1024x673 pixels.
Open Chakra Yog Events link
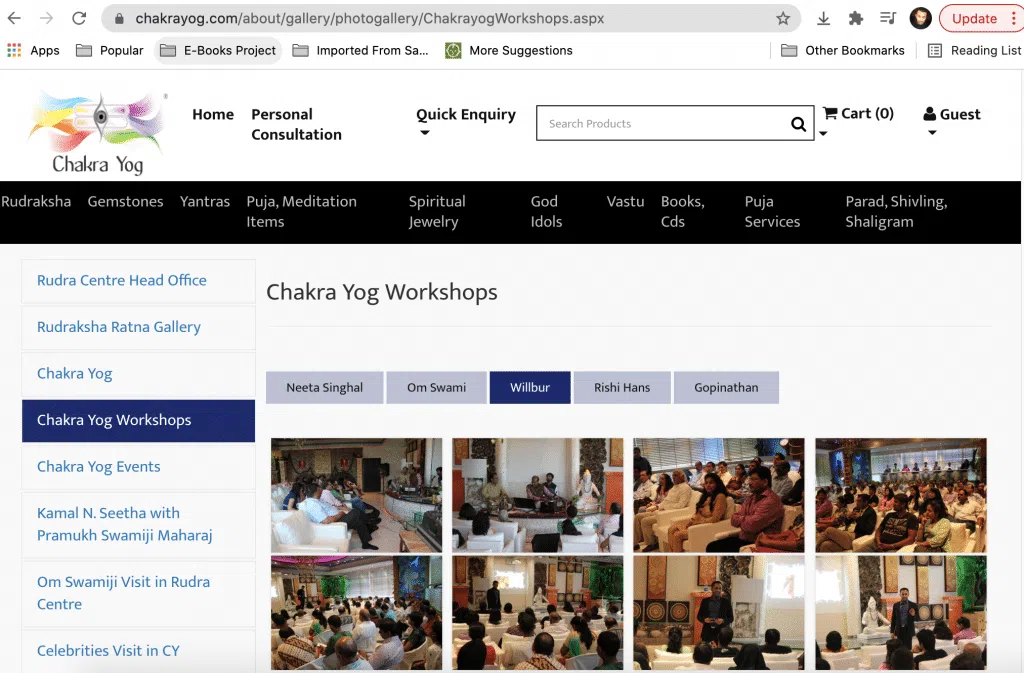click(x=138, y=467)
